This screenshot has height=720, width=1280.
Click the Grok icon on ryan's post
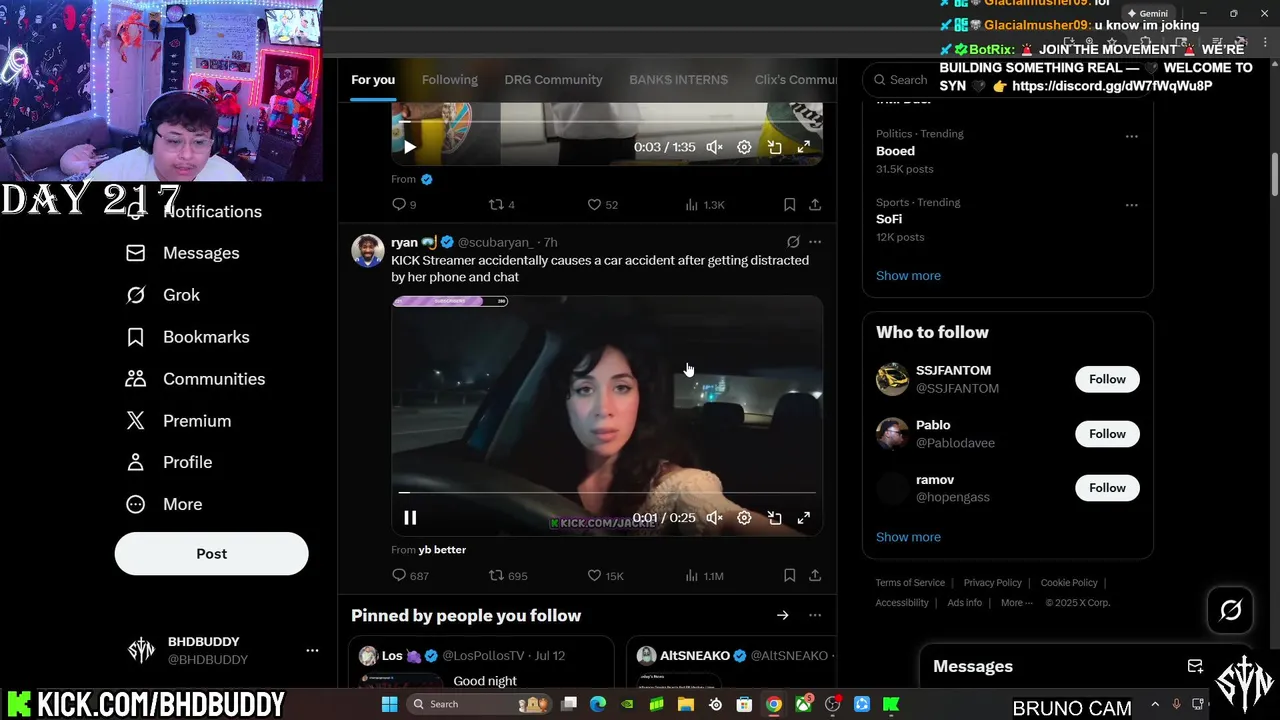[x=793, y=242]
